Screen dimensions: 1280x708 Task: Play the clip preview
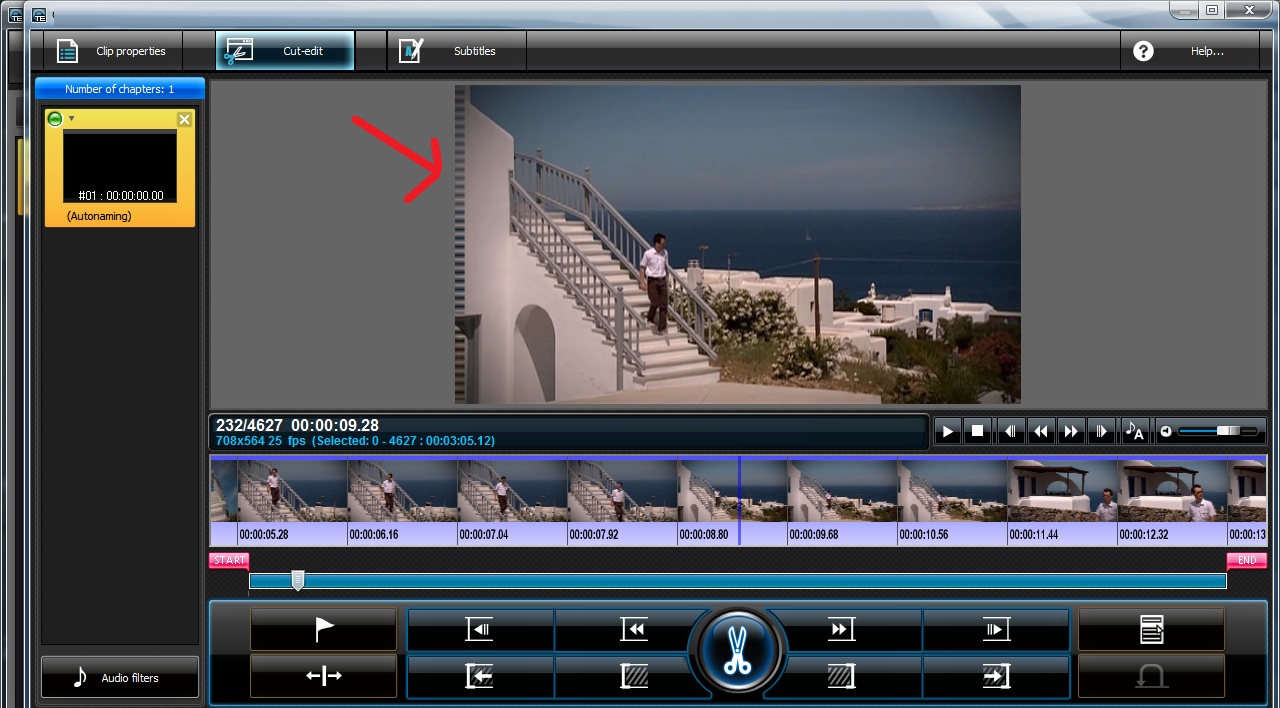click(948, 432)
